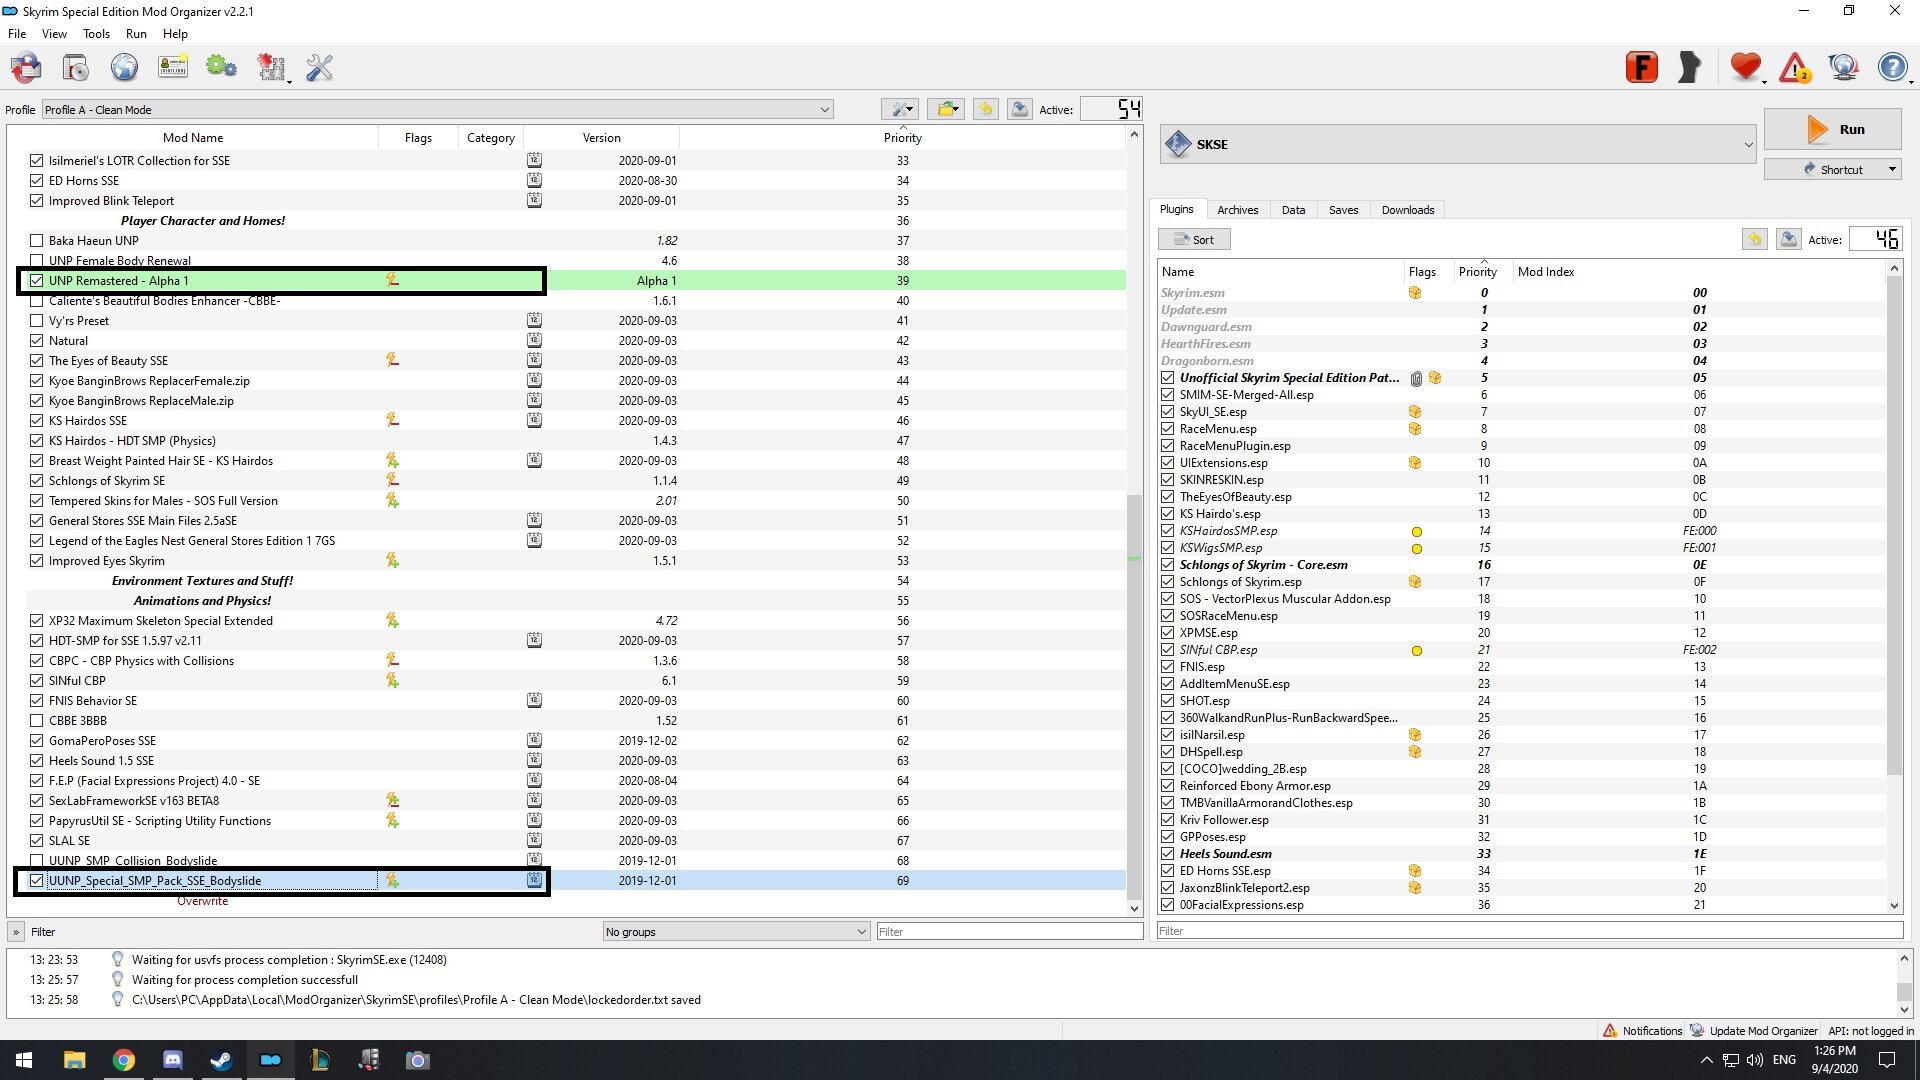The height and width of the screenshot is (1080, 1920).
Task: Toggle the UUNP_Special_SMP_Pack_SSE_Bodyslide checkbox
Action: pyautogui.click(x=37, y=880)
